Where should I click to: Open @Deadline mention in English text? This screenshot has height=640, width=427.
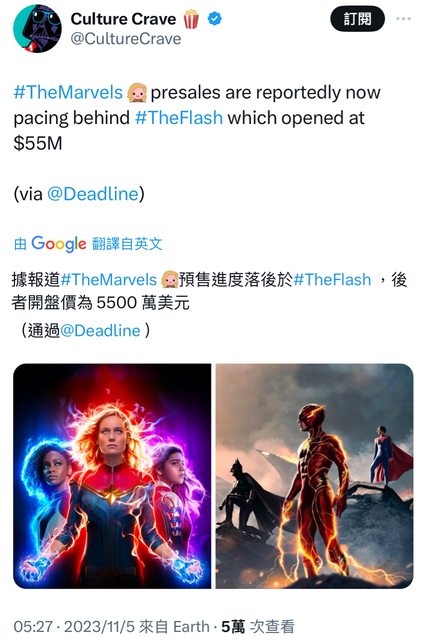pos(93,194)
